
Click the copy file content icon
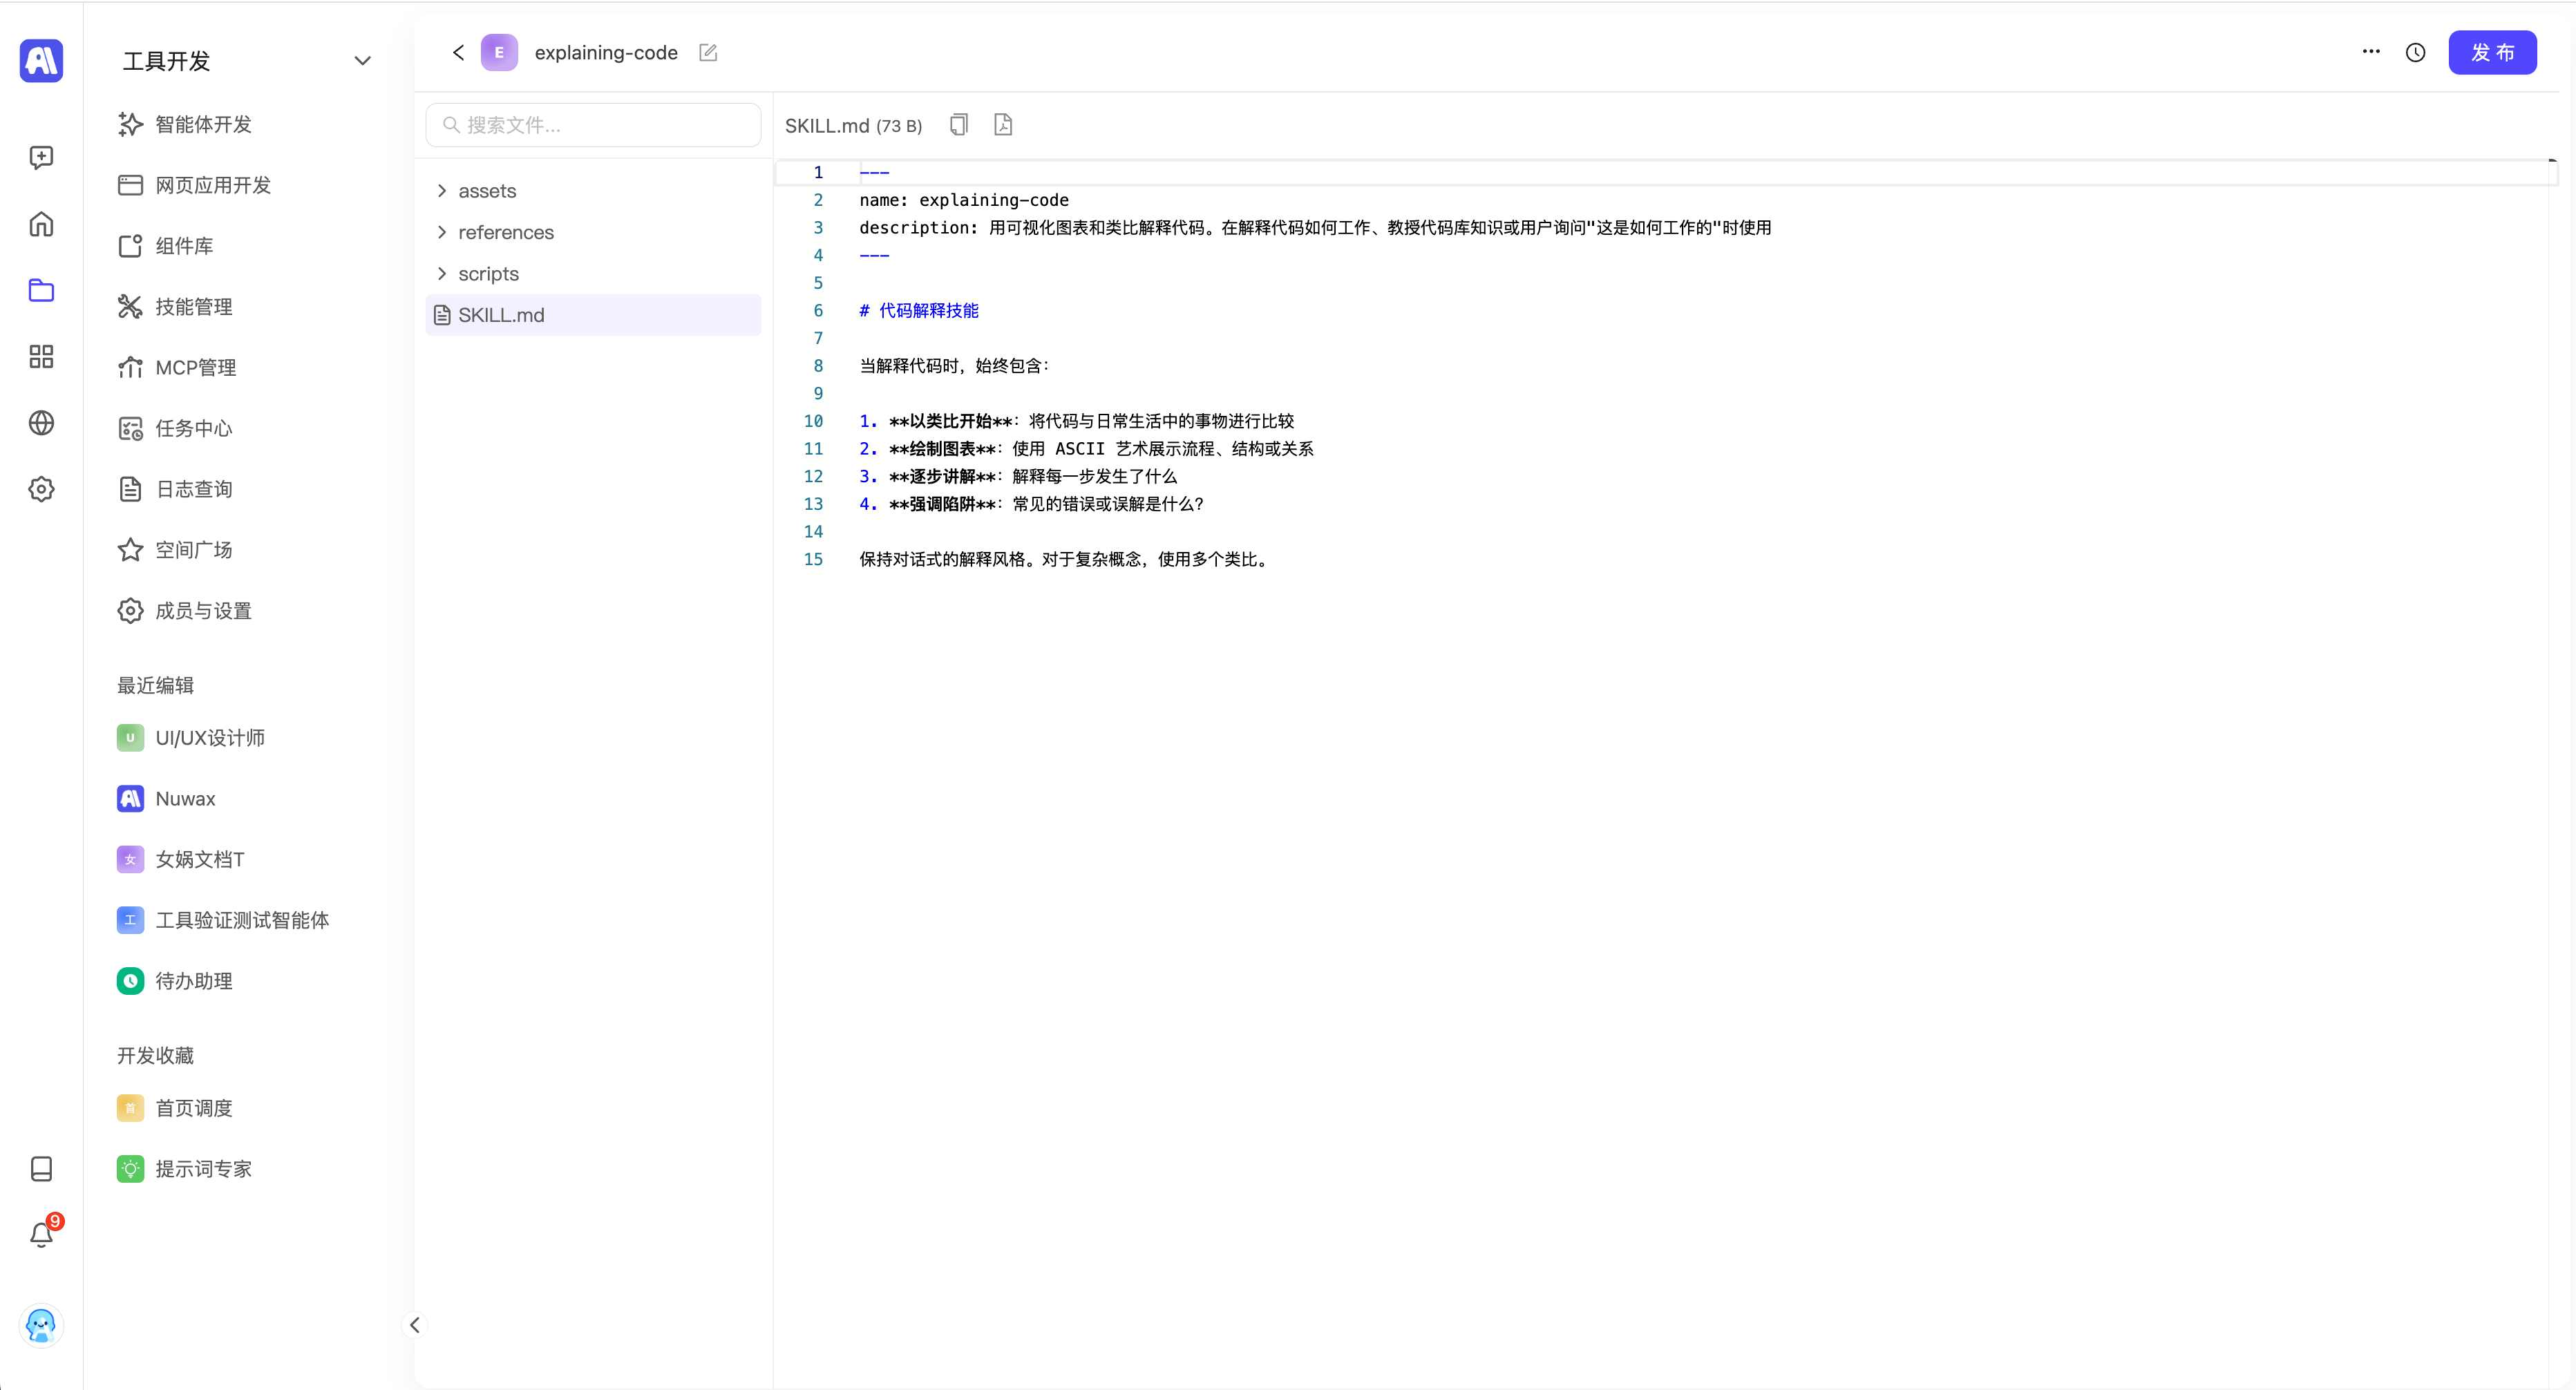[x=958, y=125]
